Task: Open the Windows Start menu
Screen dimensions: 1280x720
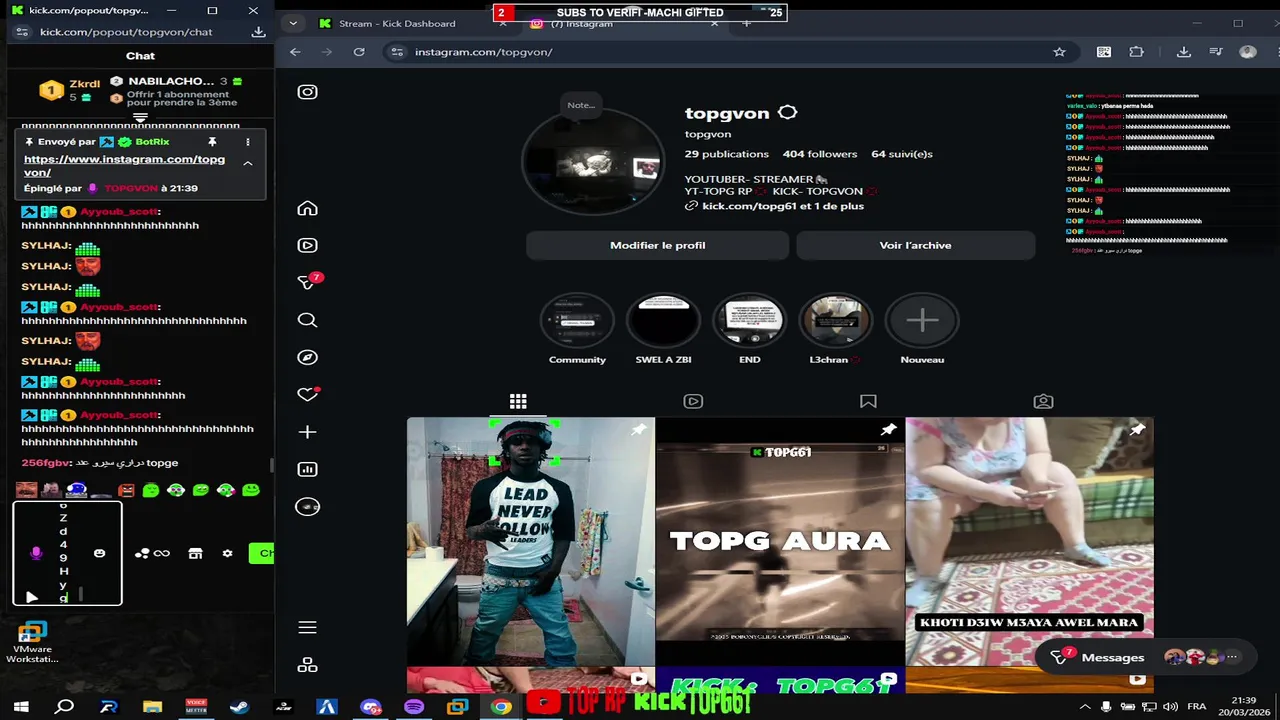Action: 21,706
